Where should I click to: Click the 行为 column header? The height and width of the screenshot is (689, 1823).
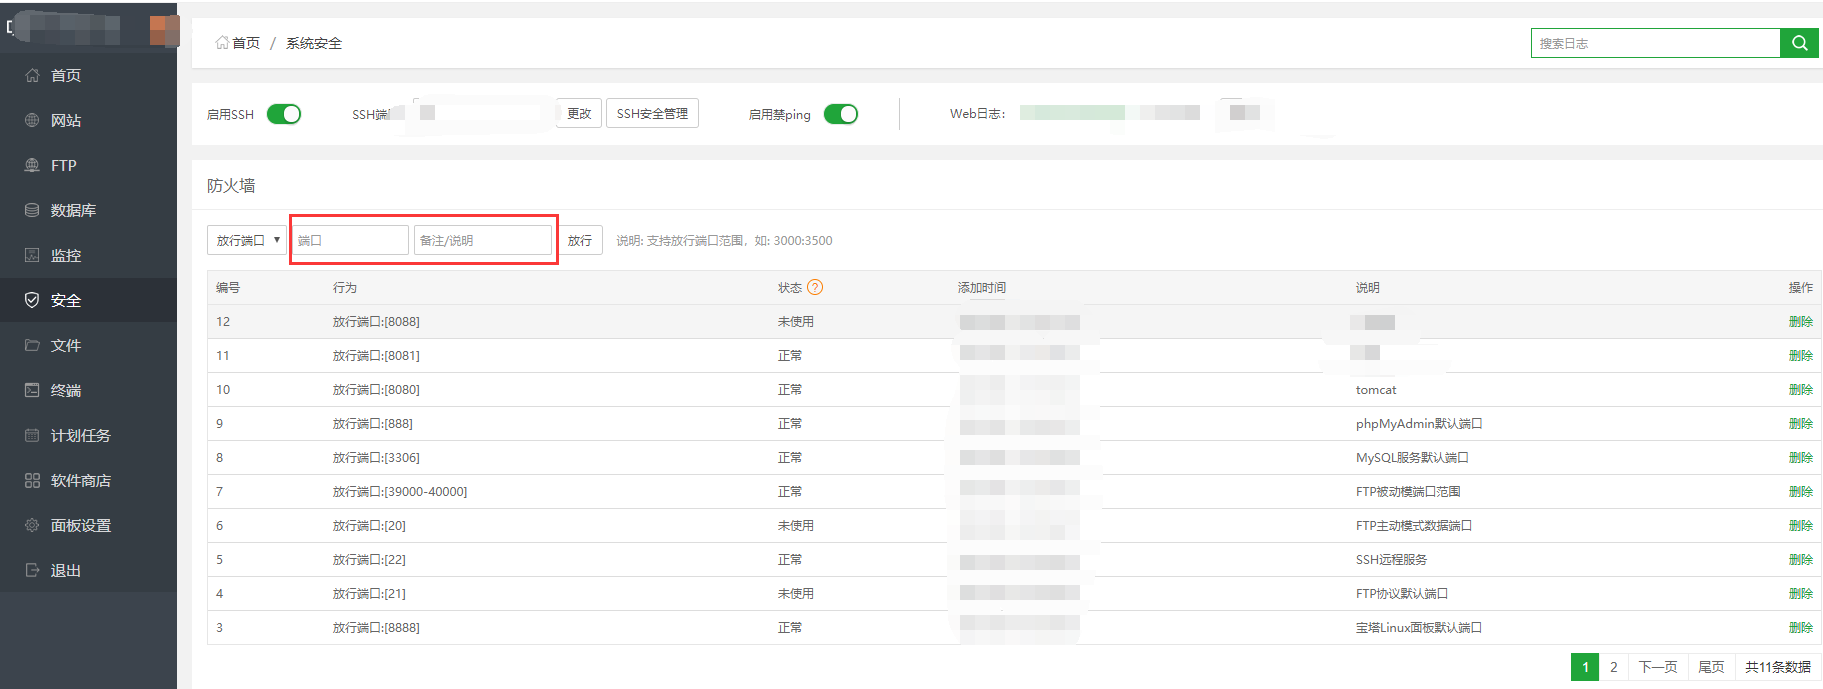(x=345, y=287)
